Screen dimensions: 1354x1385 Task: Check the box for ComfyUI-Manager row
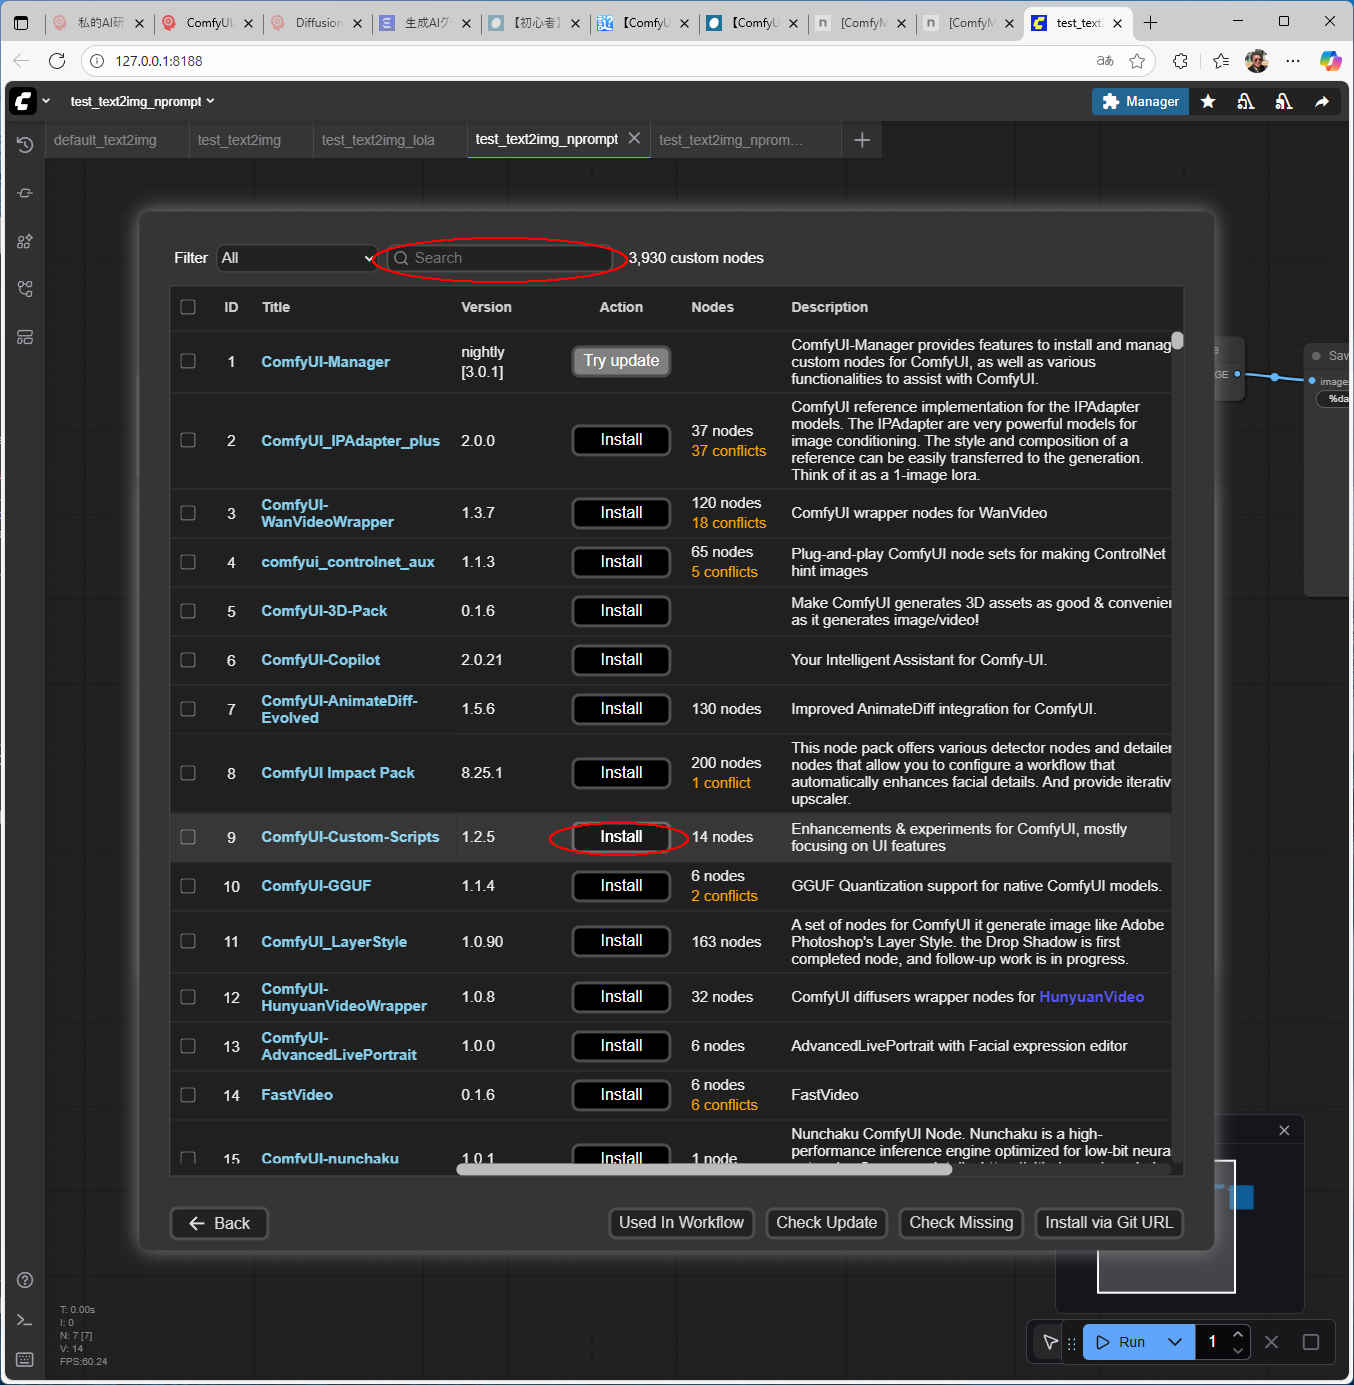(188, 361)
